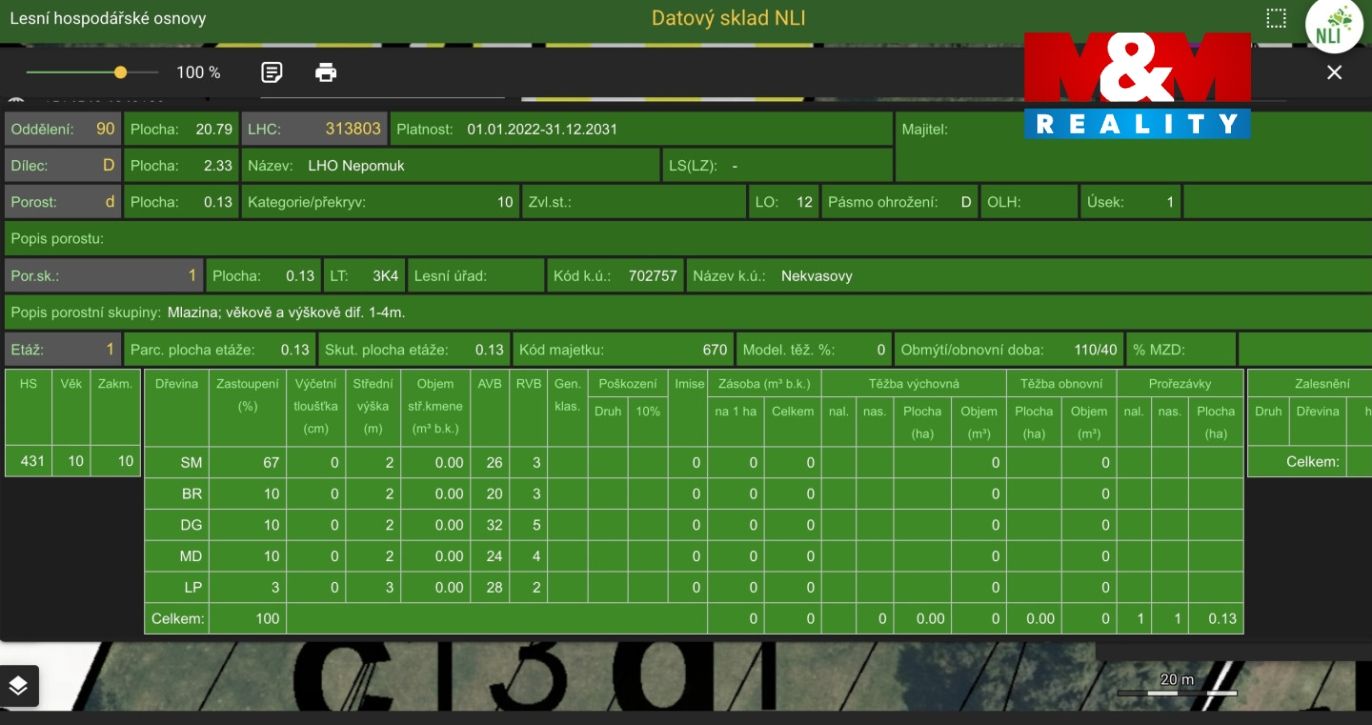1372x725 pixels.
Task: Open the map layers button
Action: pyautogui.click(x=19, y=685)
